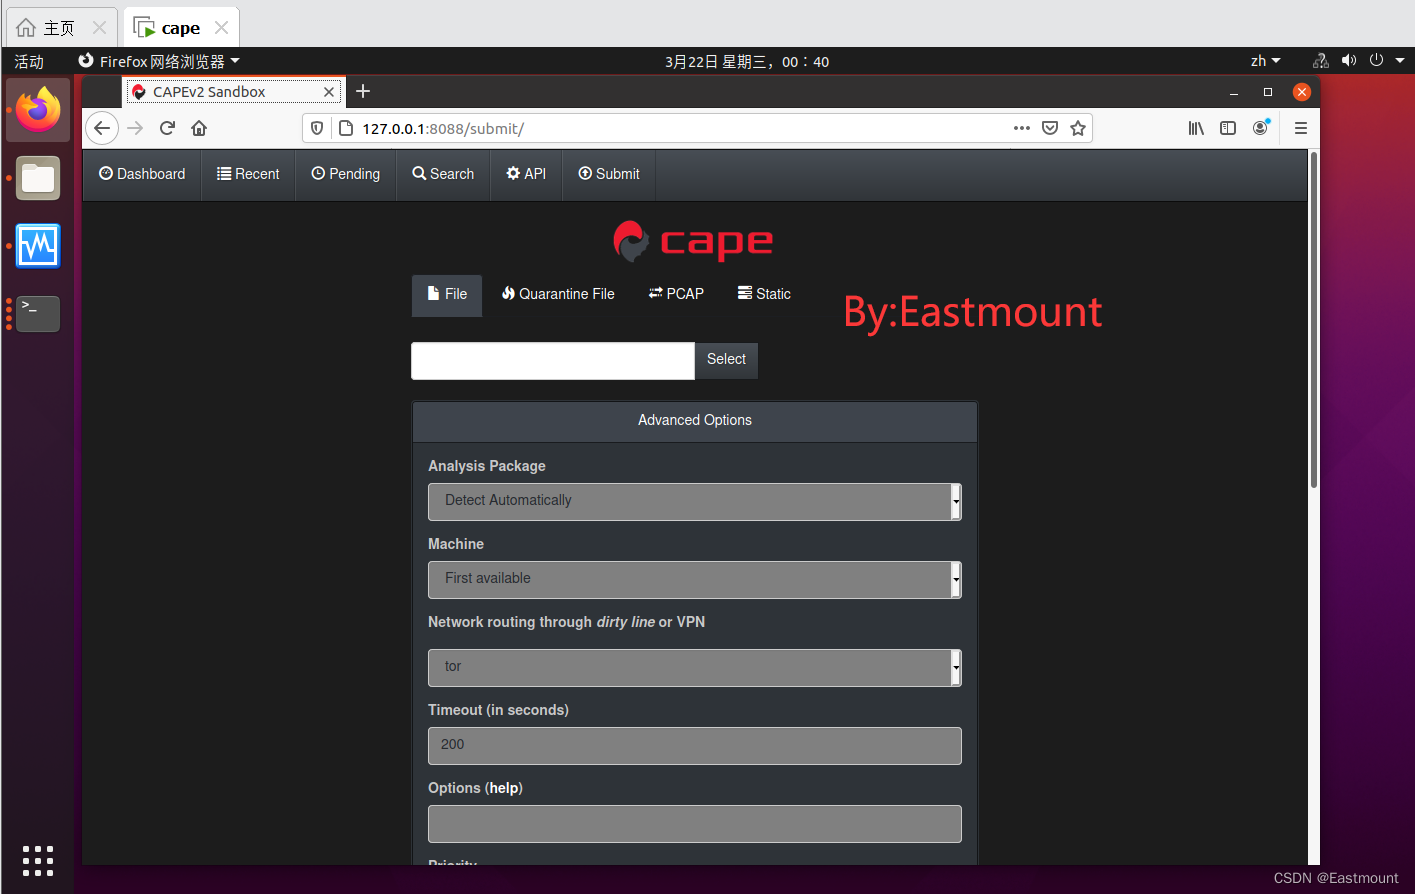Screen dimensions: 1415x894
Task: Open the clock and calendar panel
Action: coord(747,61)
